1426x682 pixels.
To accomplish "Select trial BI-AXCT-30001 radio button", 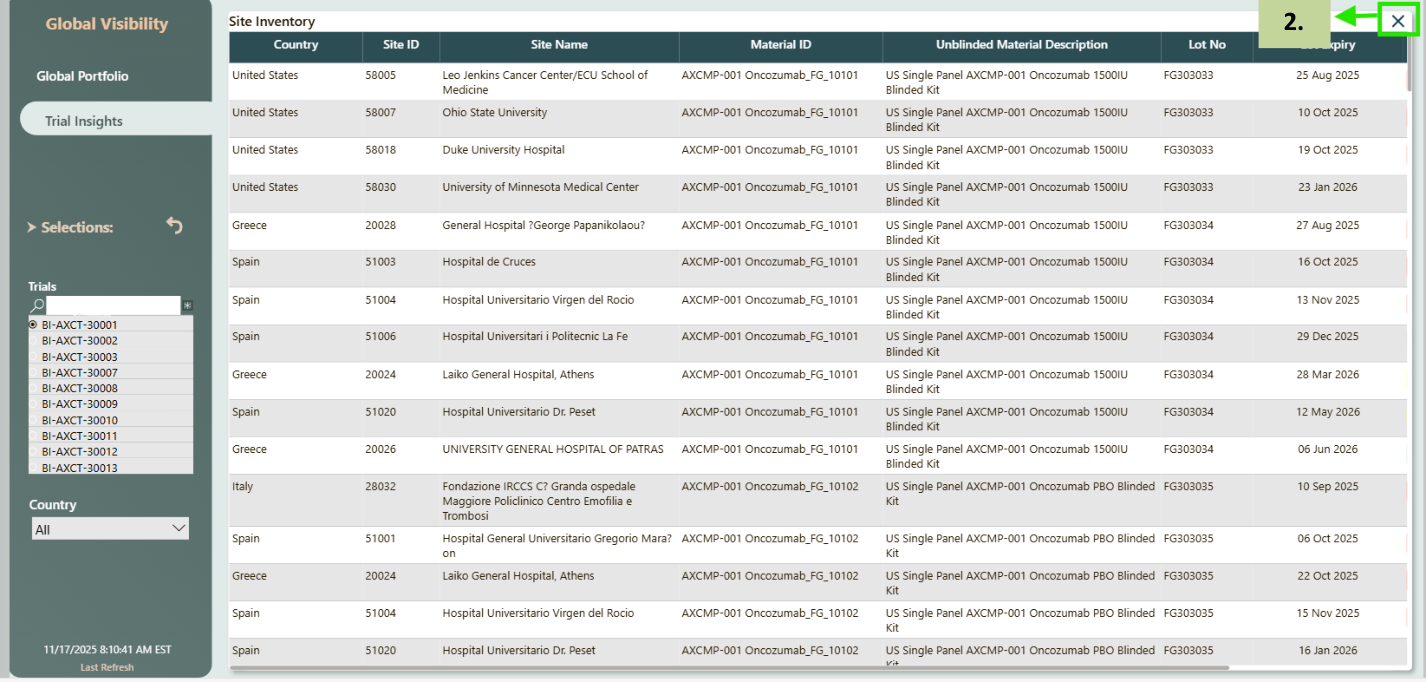I will coord(34,325).
